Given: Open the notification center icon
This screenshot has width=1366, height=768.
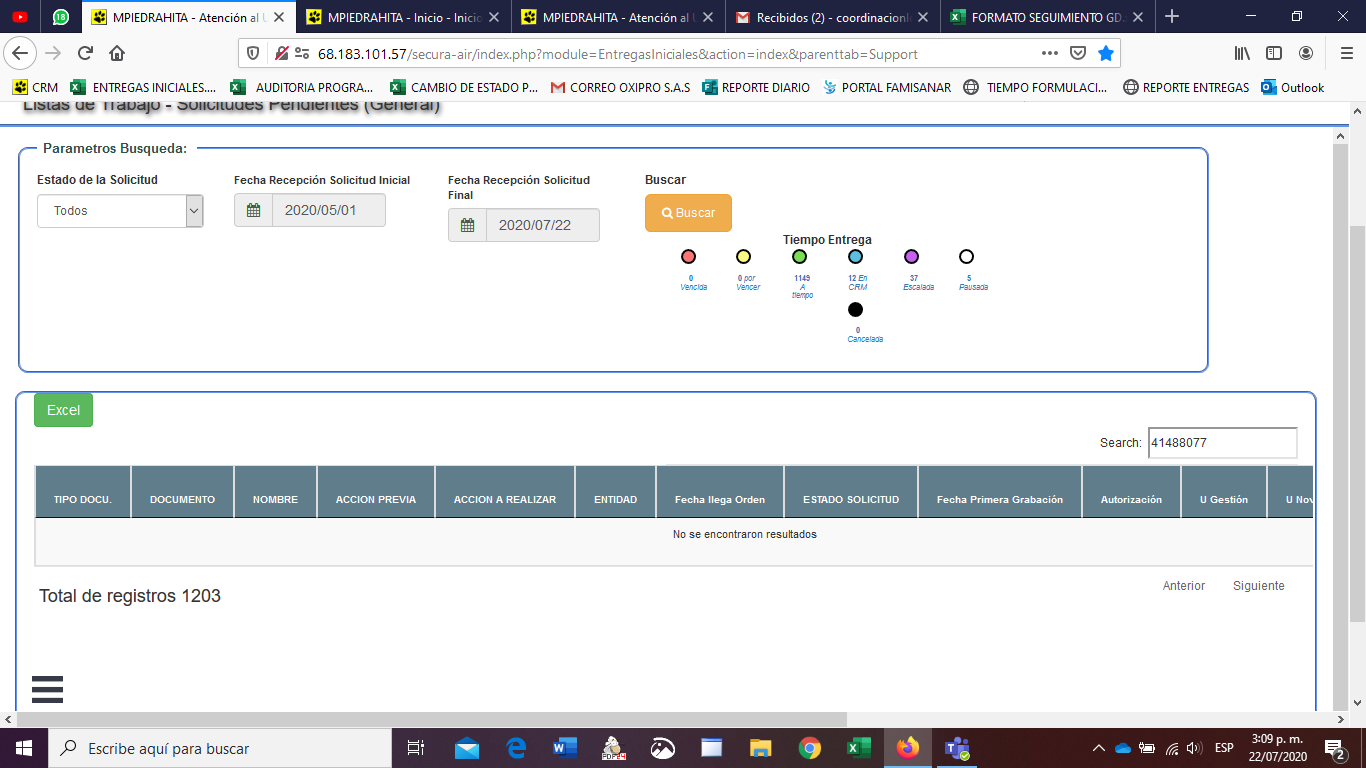Looking at the screenshot, I should [x=1335, y=748].
